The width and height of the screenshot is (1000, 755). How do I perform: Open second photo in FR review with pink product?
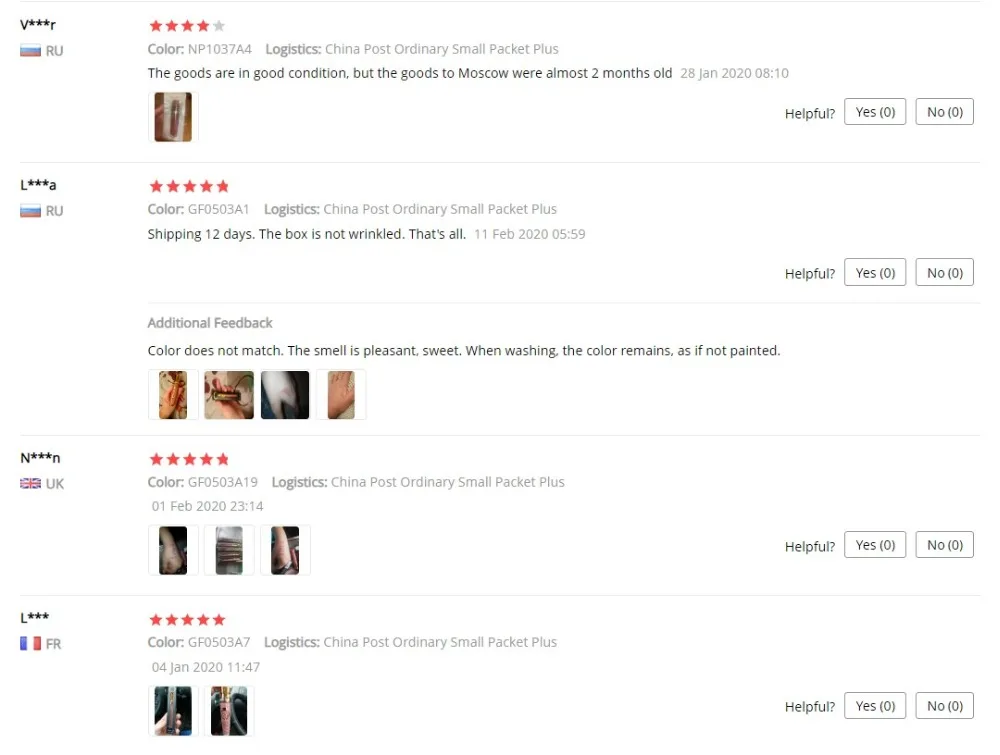(229, 711)
